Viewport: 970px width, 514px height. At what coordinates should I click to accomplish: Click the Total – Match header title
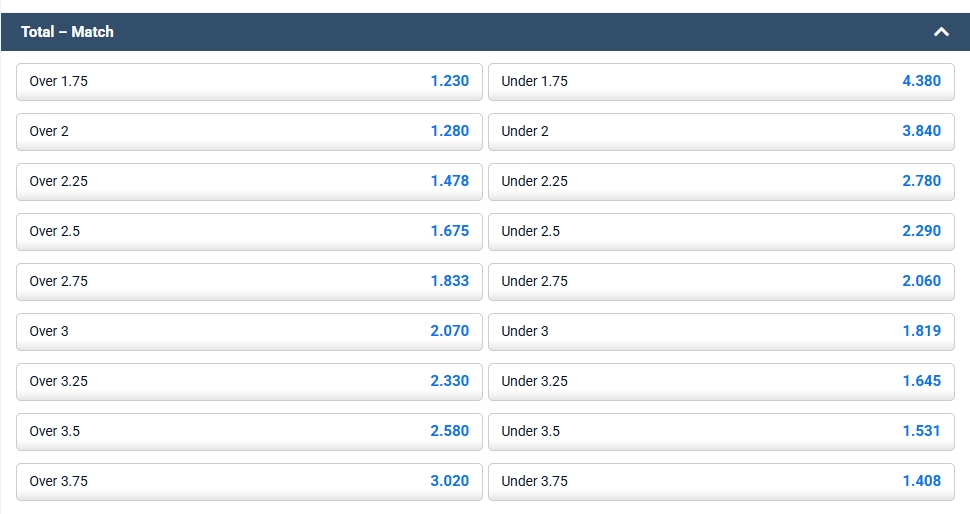(x=67, y=32)
